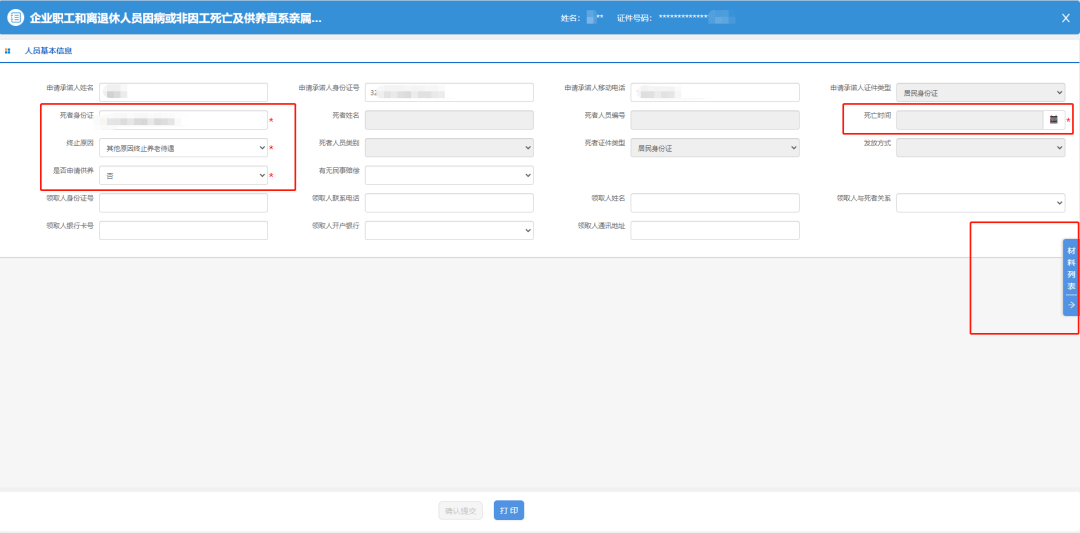Focus the 申请承诺人姓名 input field
This screenshot has height=533, width=1080.
(183, 92)
